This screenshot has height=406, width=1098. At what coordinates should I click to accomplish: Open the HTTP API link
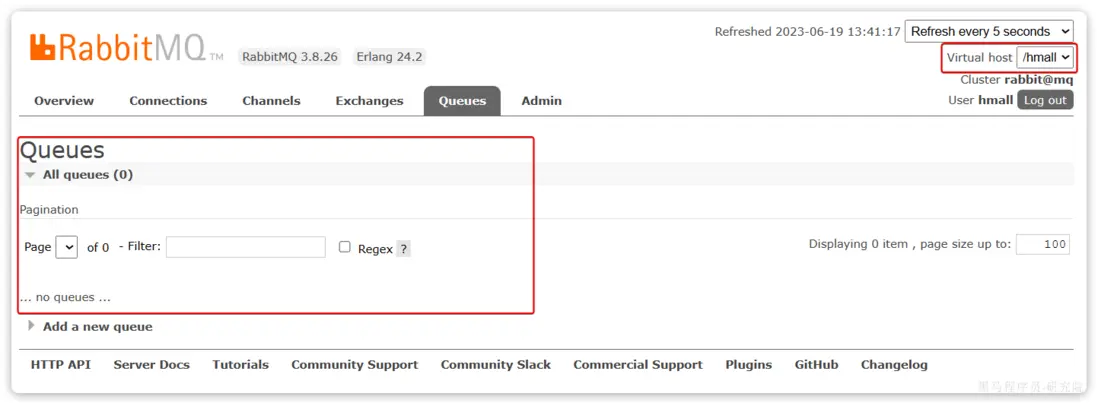(61, 365)
